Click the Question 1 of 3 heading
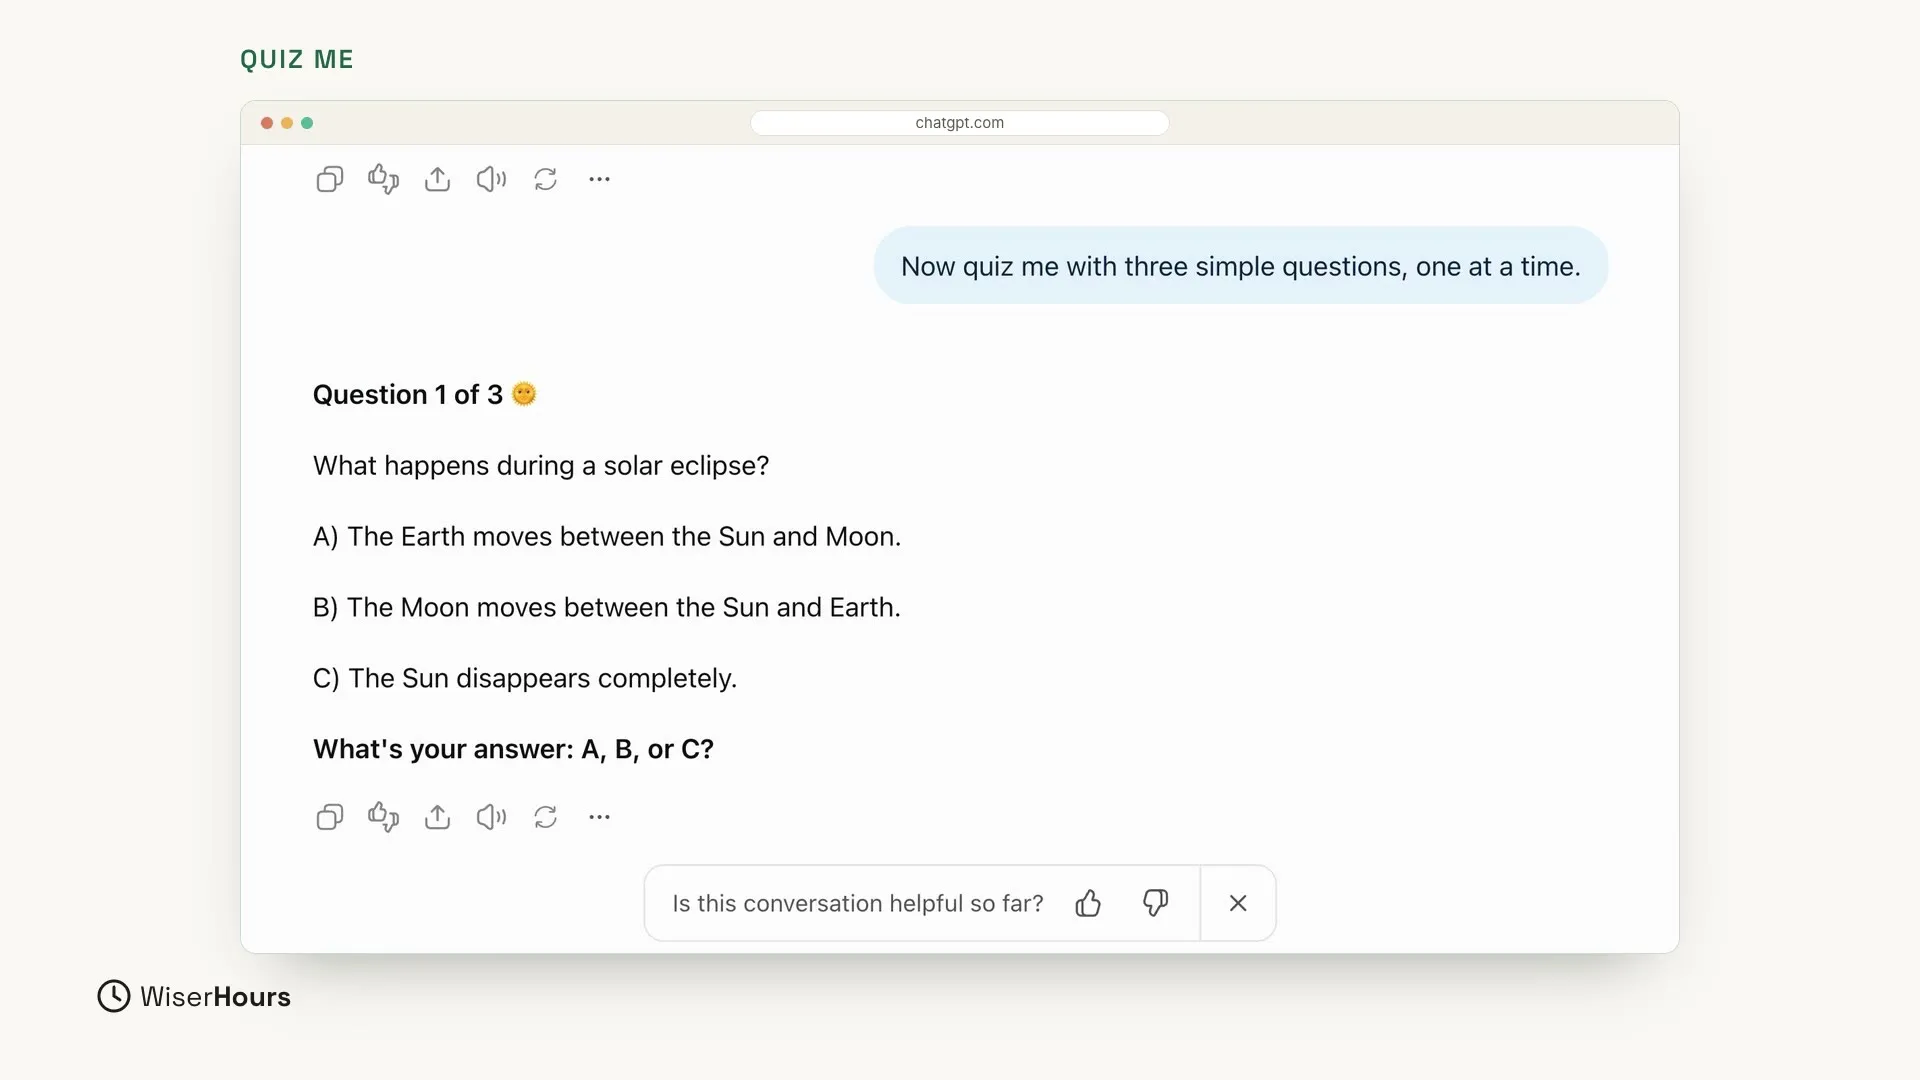Screen dimensions: 1920x1080 tap(424, 394)
